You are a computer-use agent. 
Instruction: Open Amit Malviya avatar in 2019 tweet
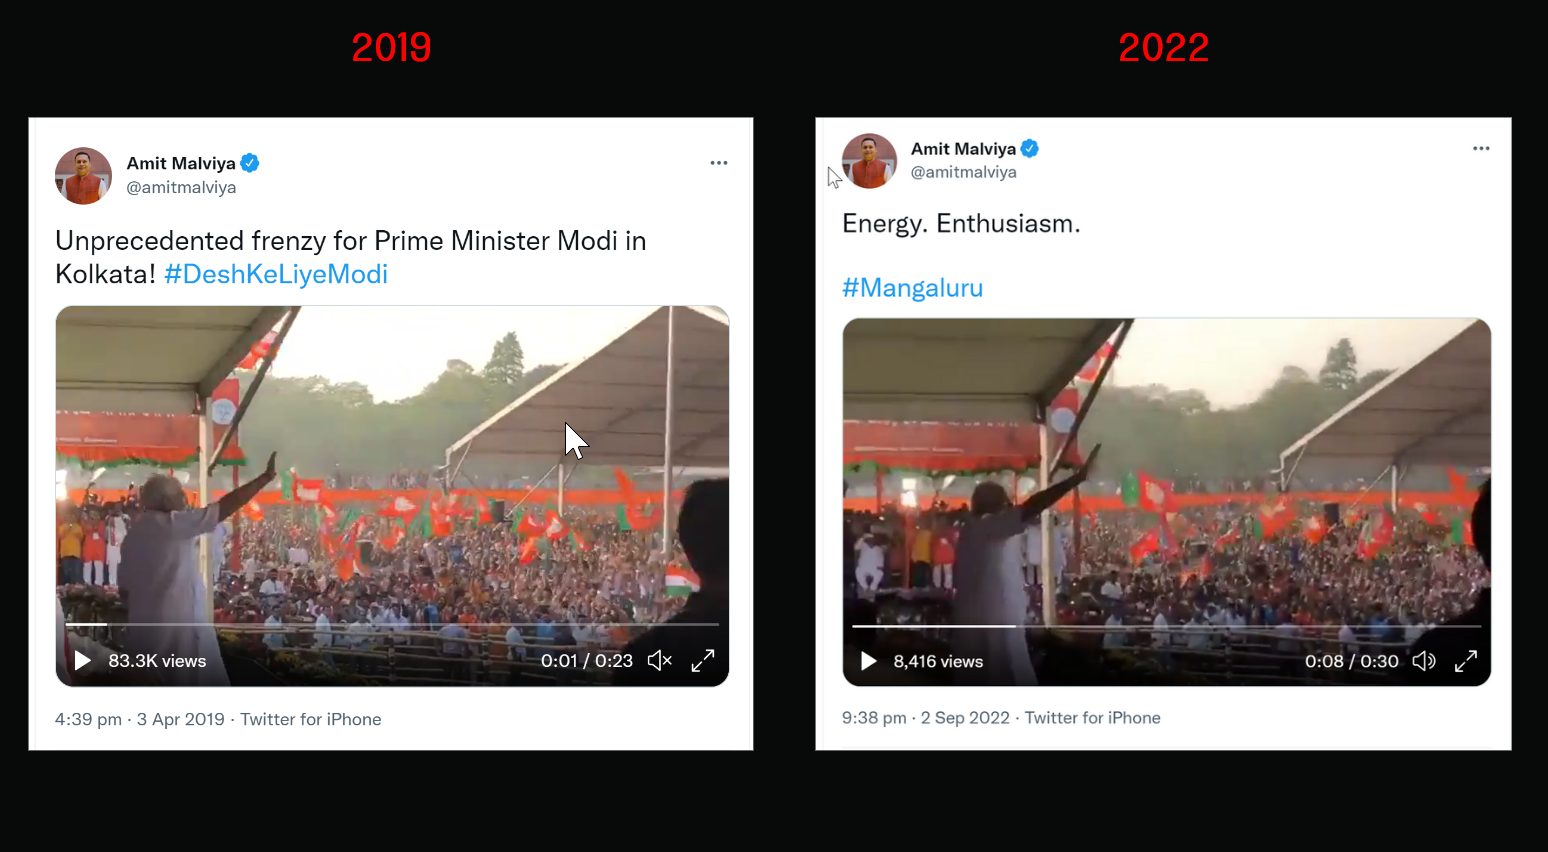[83, 176]
